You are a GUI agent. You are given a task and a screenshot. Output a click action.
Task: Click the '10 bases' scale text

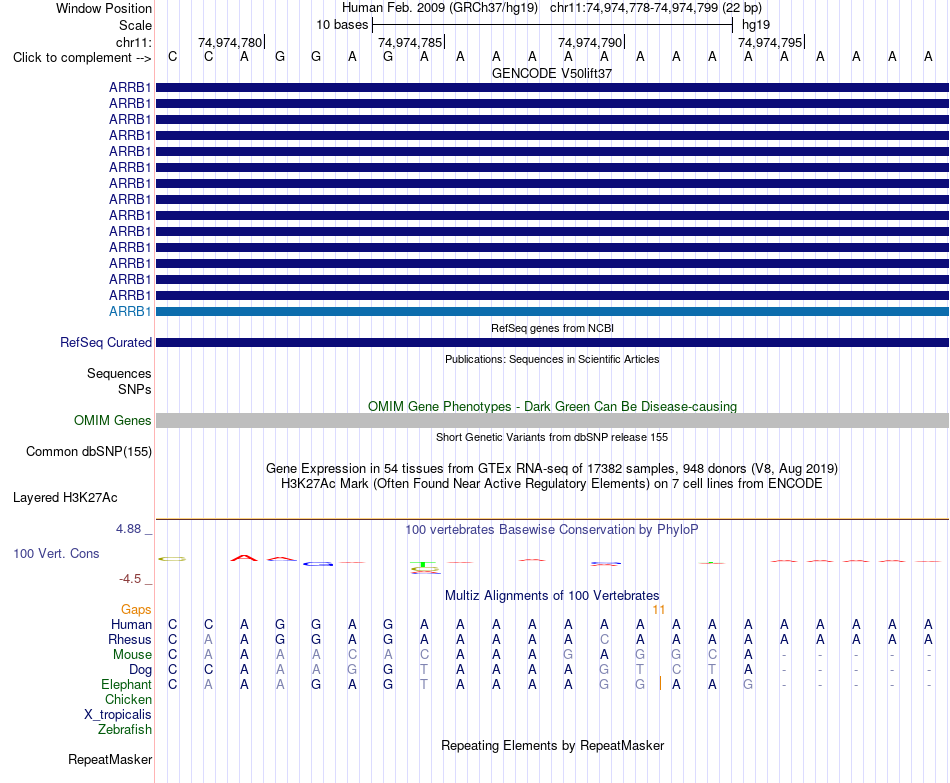pos(342,25)
